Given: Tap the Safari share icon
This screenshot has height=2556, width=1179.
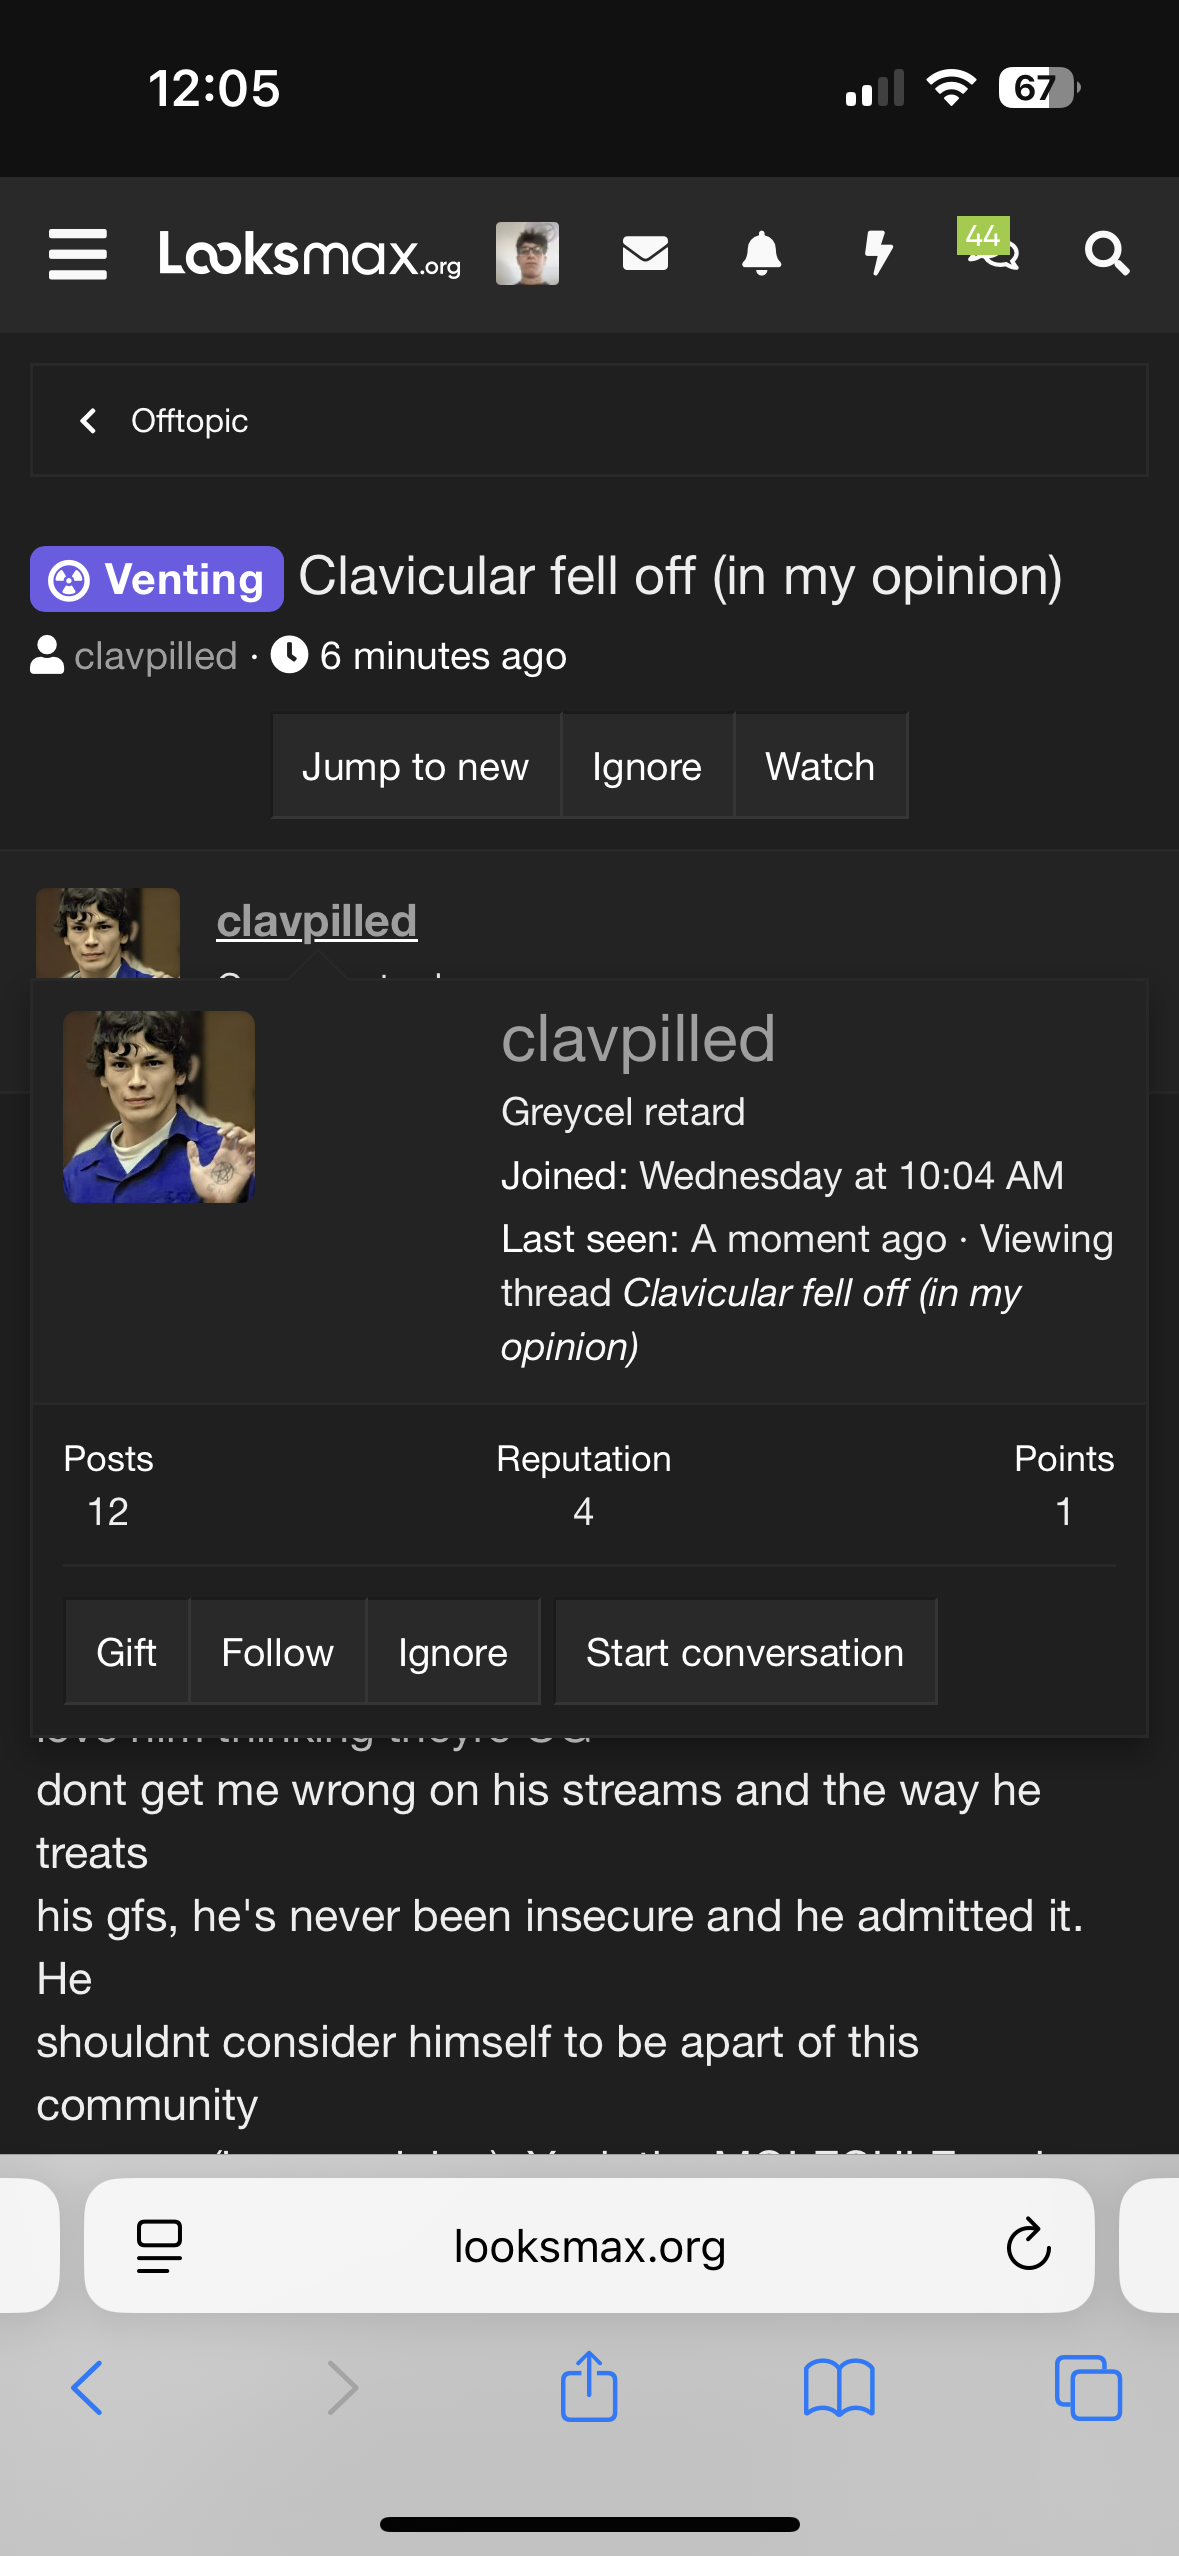Looking at the screenshot, I should (589, 2387).
